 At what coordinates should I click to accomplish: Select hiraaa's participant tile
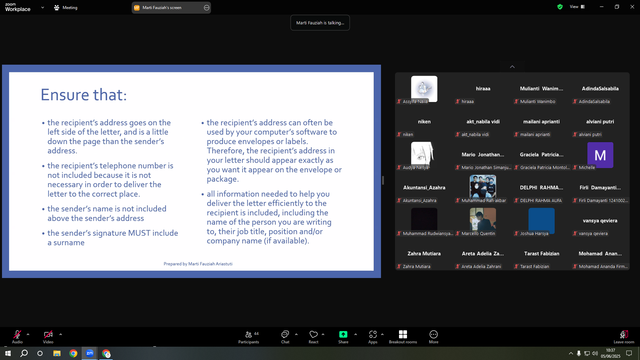pyautogui.click(x=483, y=89)
